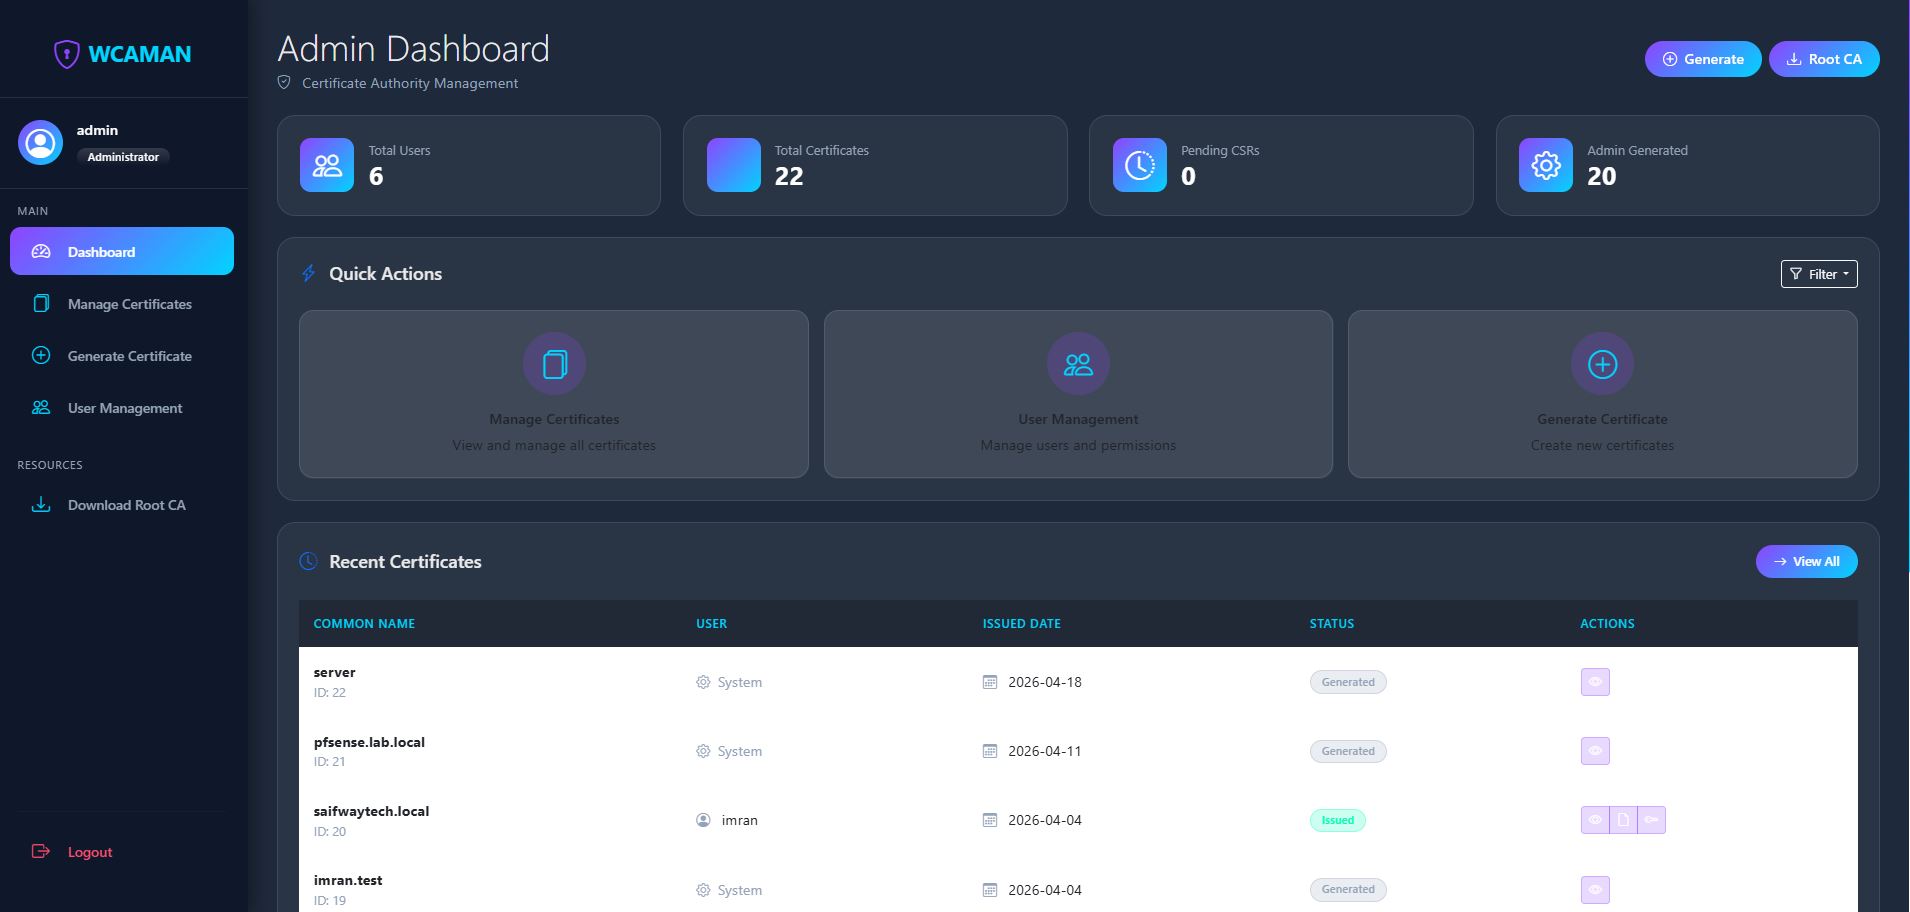Viewport: 1910px width, 912px height.
Task: Click the server common name cell
Action: pos(334,672)
